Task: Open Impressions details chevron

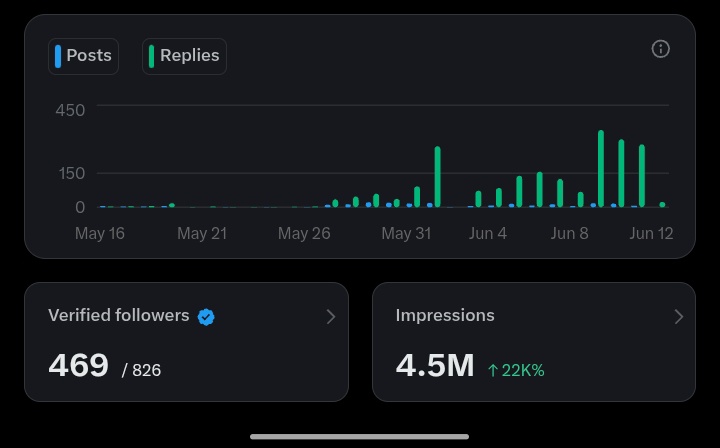Action: [679, 316]
